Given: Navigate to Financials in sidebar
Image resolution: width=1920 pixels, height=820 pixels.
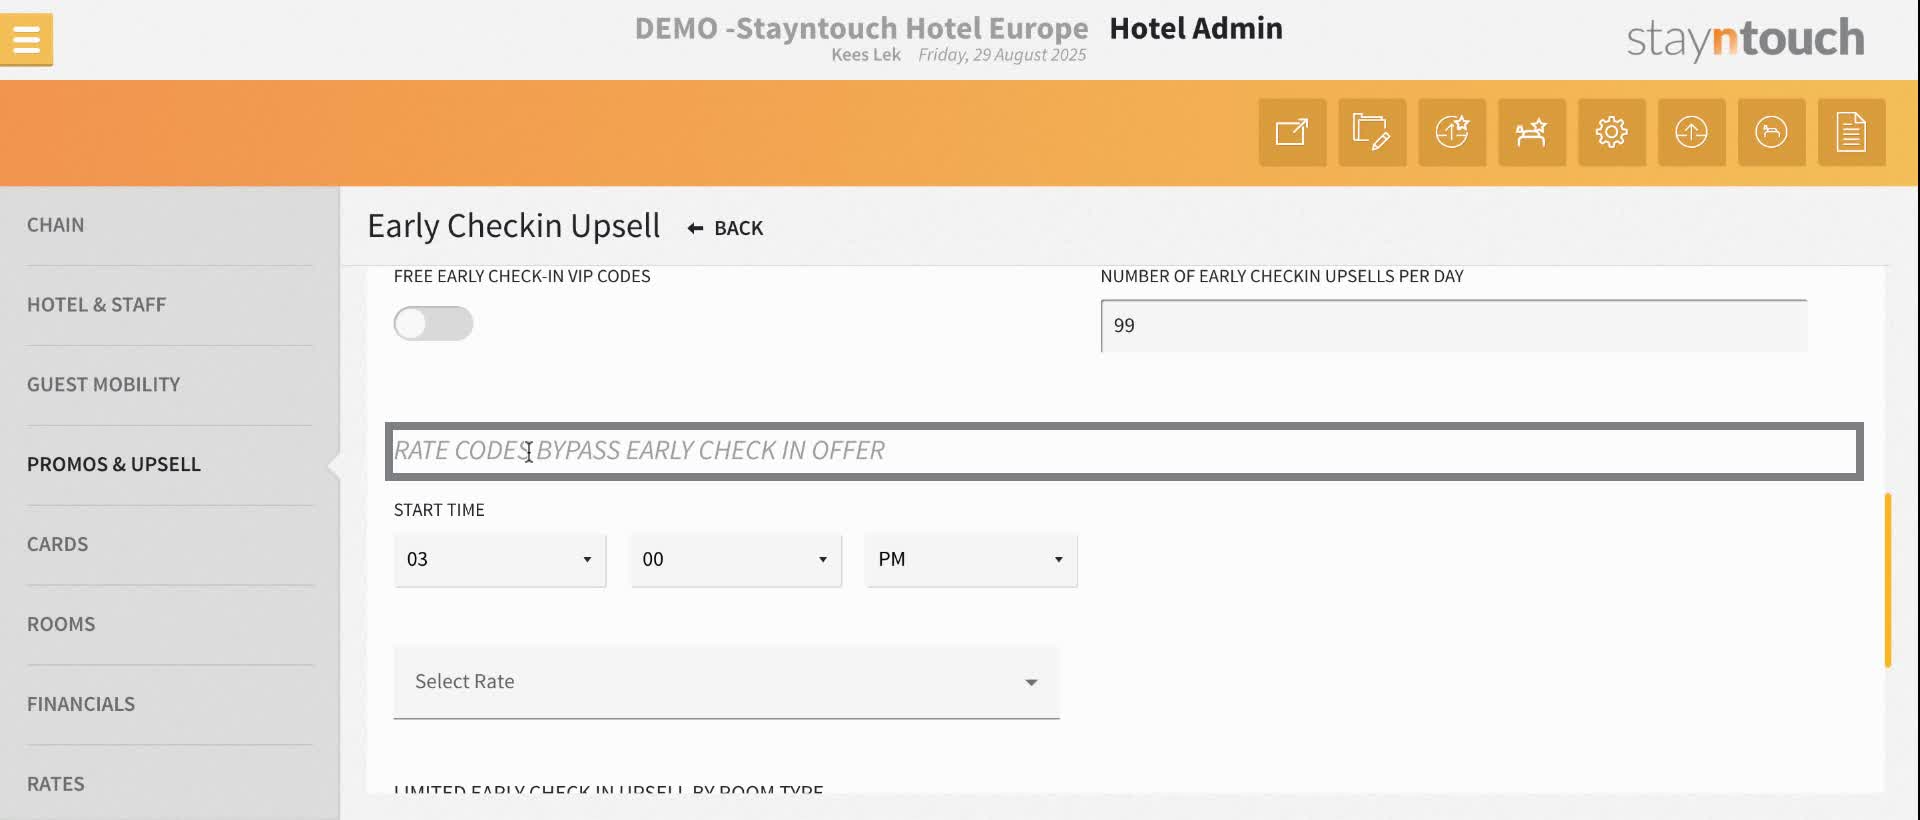Looking at the screenshot, I should (x=81, y=703).
